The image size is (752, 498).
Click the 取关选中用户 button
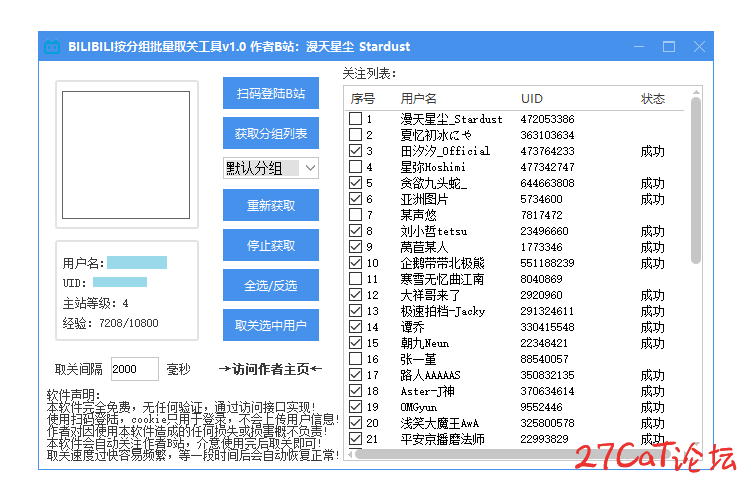coord(270,325)
